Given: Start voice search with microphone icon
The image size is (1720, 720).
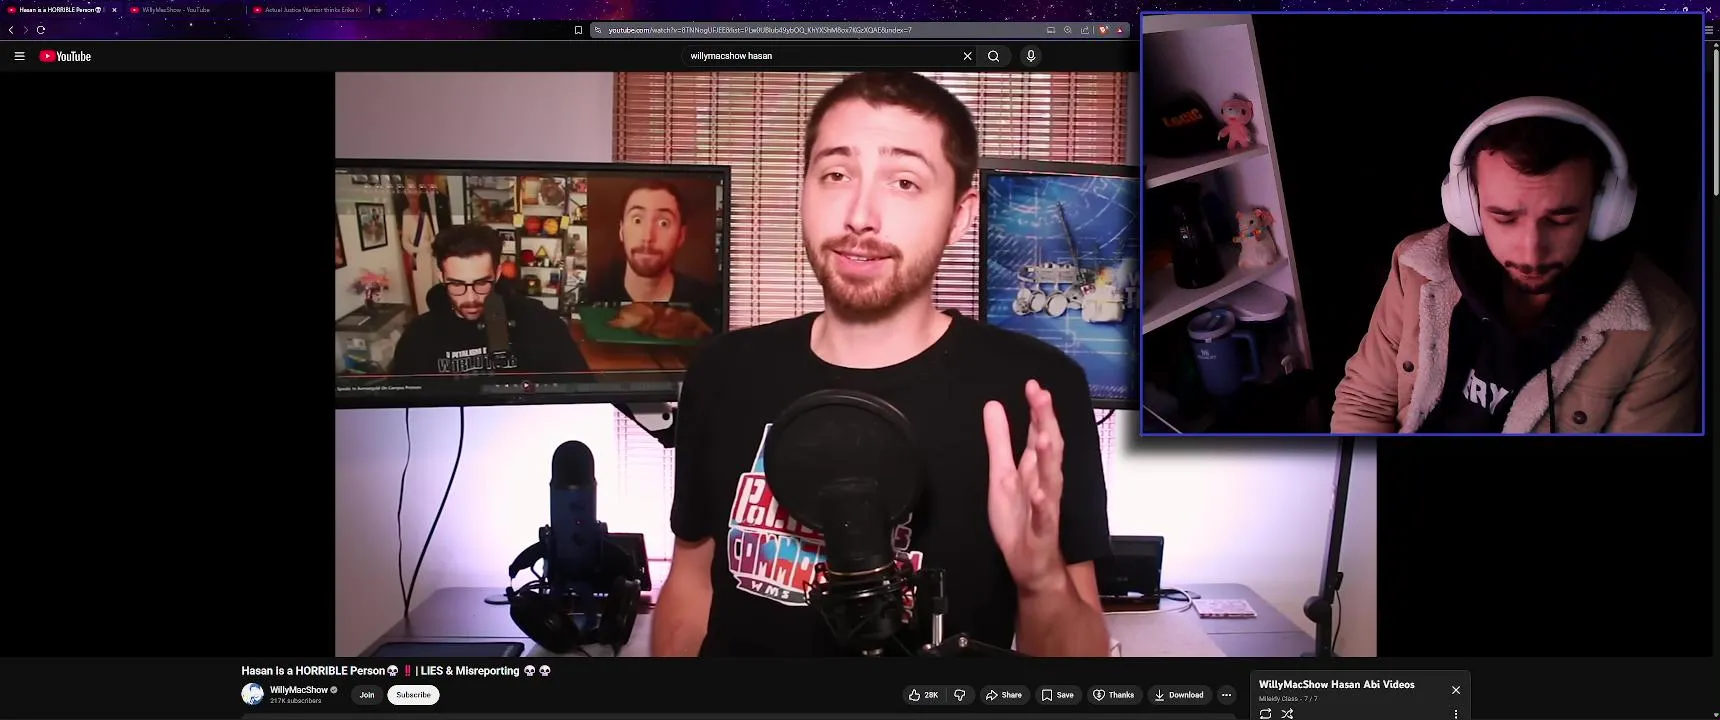Looking at the screenshot, I should pyautogui.click(x=1031, y=56).
